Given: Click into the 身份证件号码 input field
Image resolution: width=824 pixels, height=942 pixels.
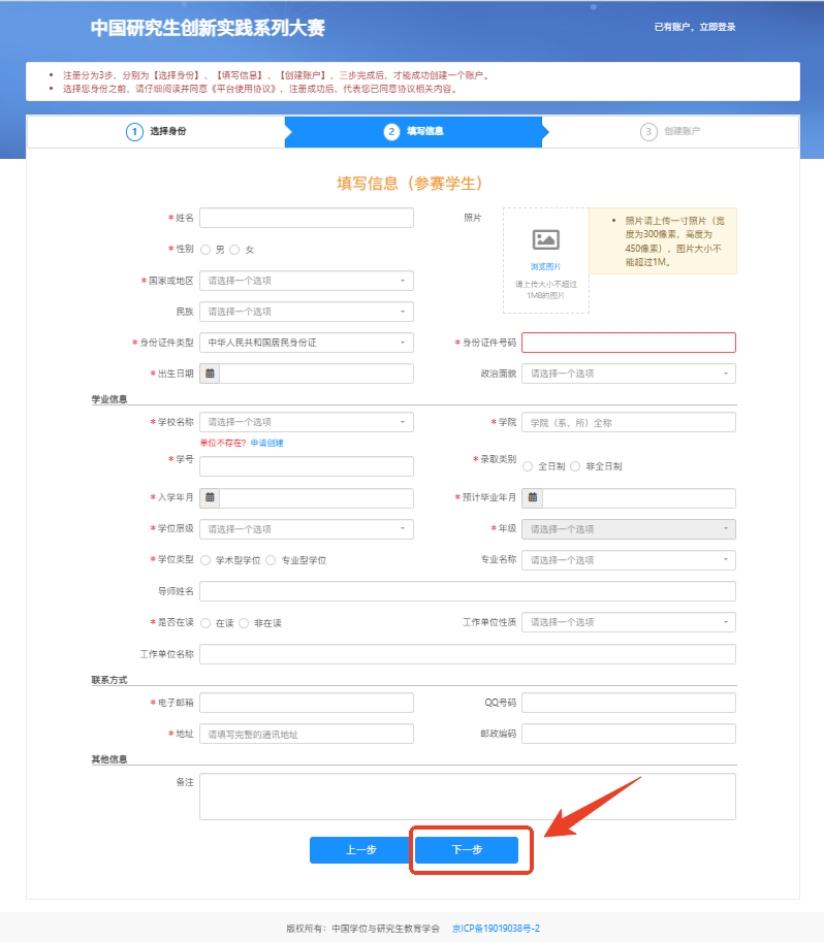Looking at the screenshot, I should pyautogui.click(x=628, y=343).
